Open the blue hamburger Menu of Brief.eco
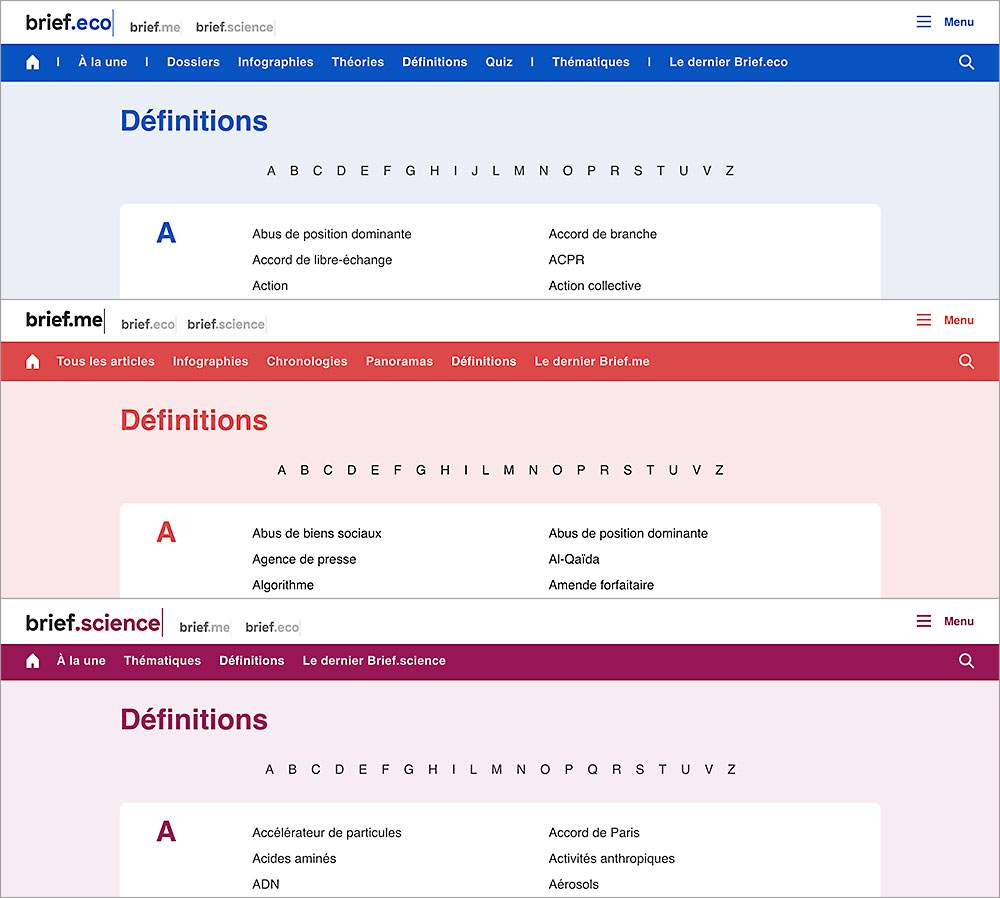Screen dimensions: 1000x898 [x=945, y=22]
